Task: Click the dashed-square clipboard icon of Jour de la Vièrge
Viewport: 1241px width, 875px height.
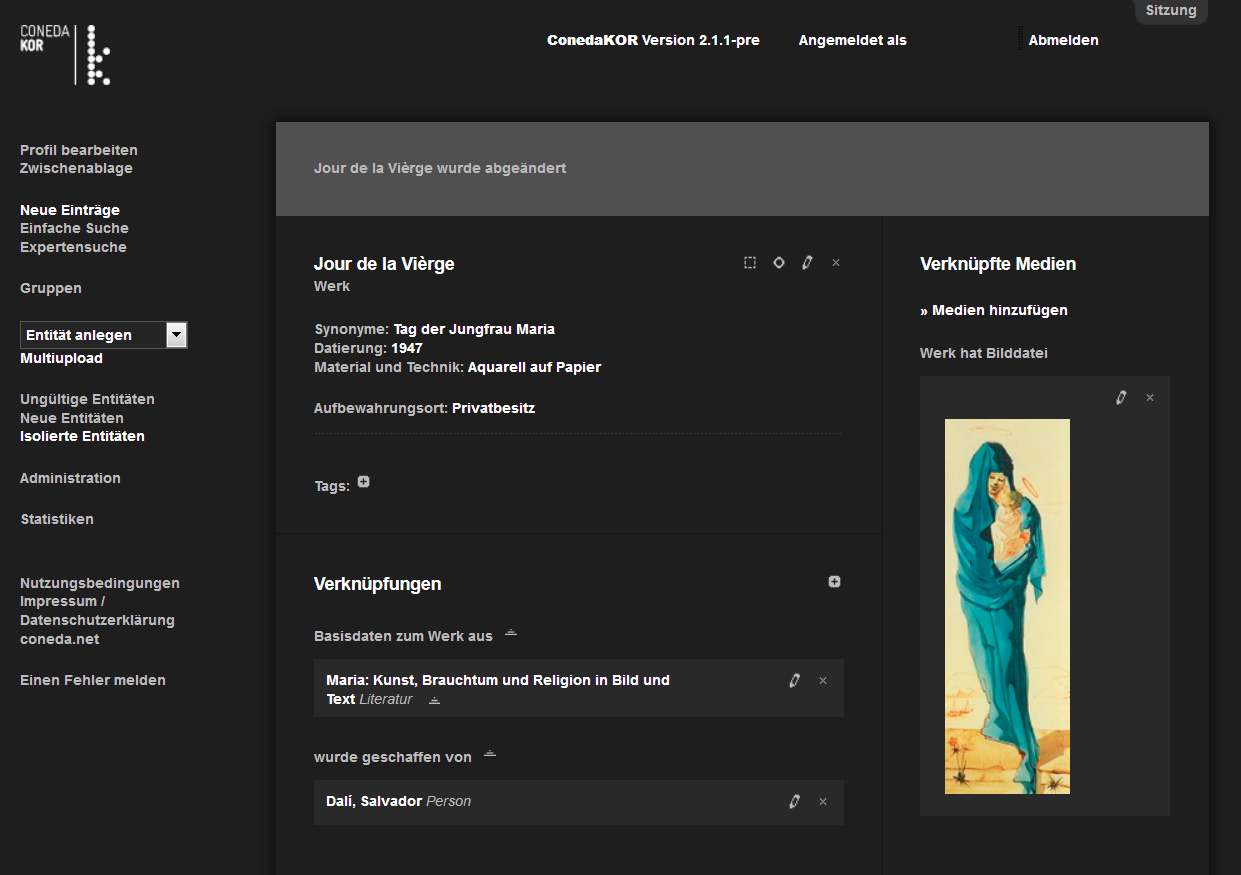Action: [x=750, y=263]
